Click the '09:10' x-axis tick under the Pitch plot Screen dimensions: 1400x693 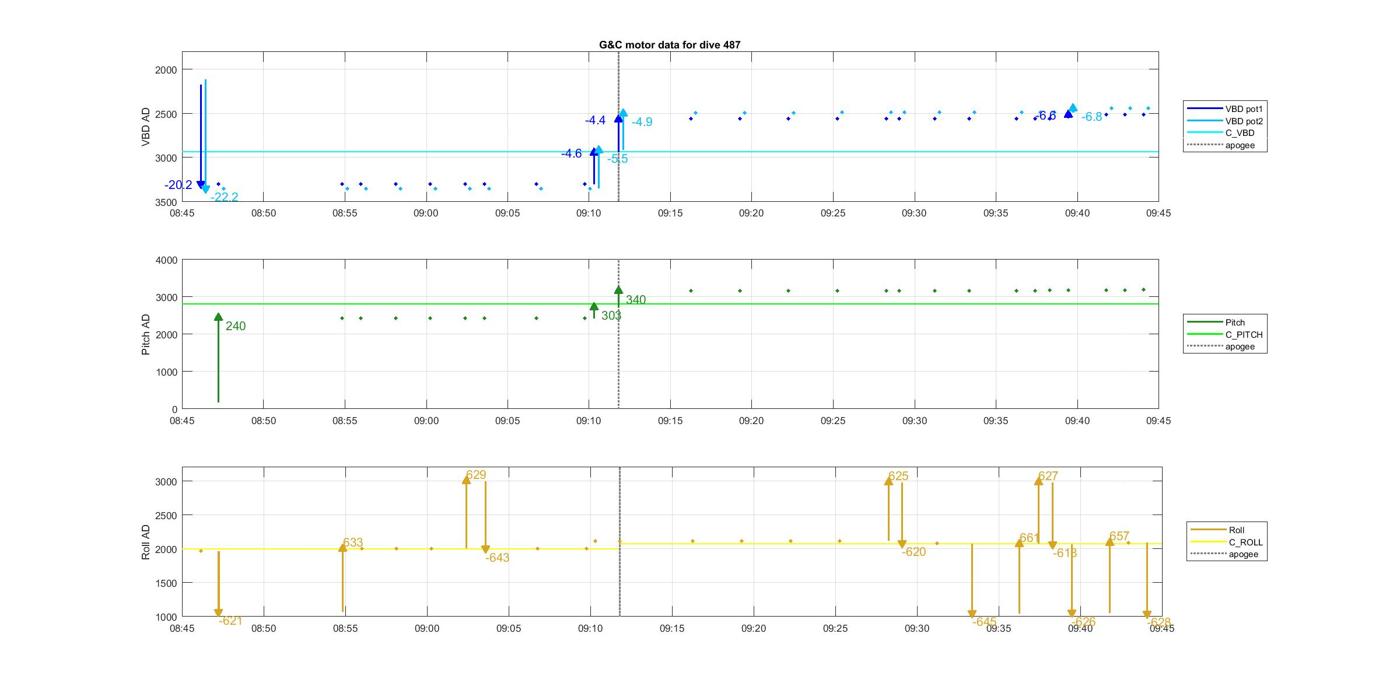[589, 421]
